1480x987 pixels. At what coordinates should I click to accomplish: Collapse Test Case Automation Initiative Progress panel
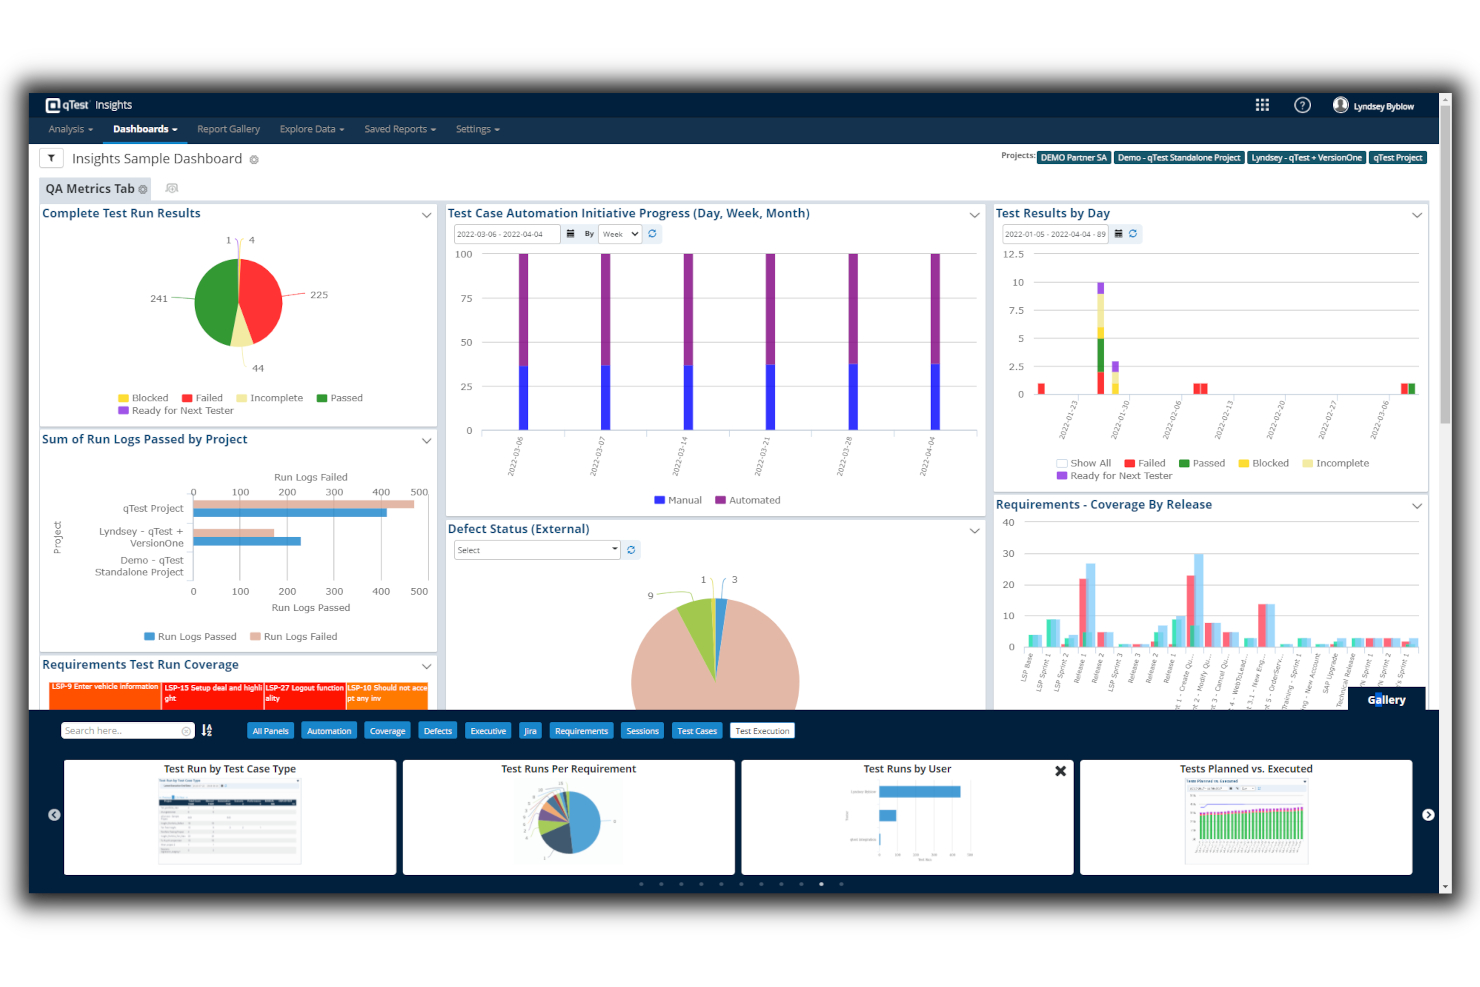coord(975,215)
